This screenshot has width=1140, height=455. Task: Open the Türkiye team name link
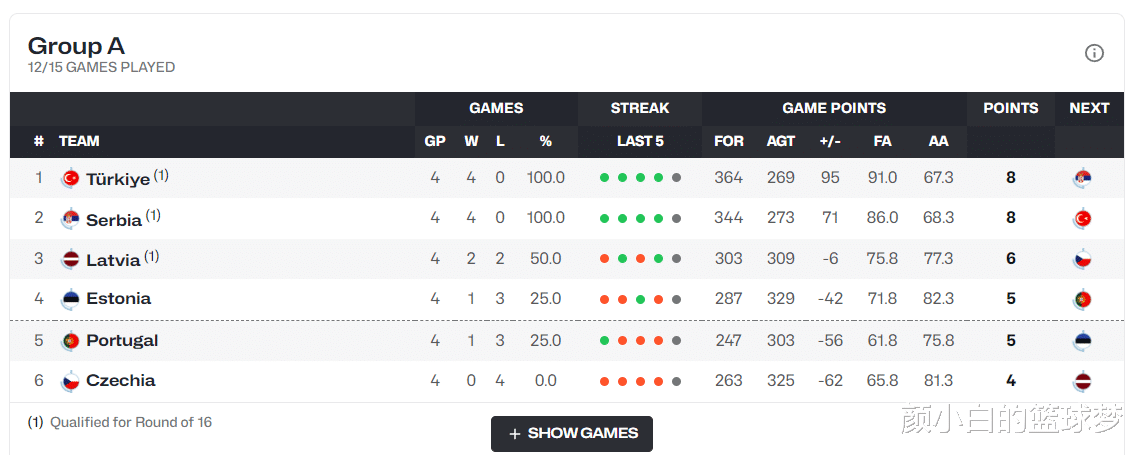pyautogui.click(x=118, y=179)
